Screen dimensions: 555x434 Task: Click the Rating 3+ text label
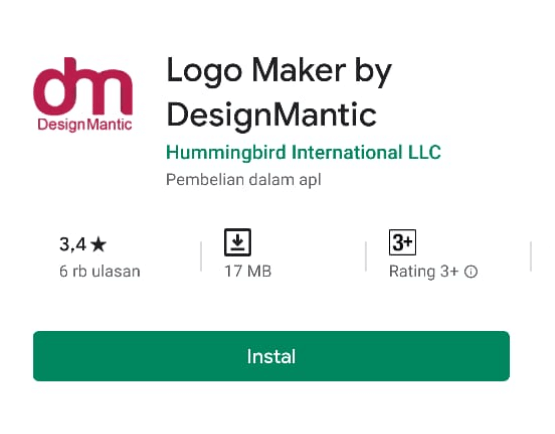click(x=424, y=272)
